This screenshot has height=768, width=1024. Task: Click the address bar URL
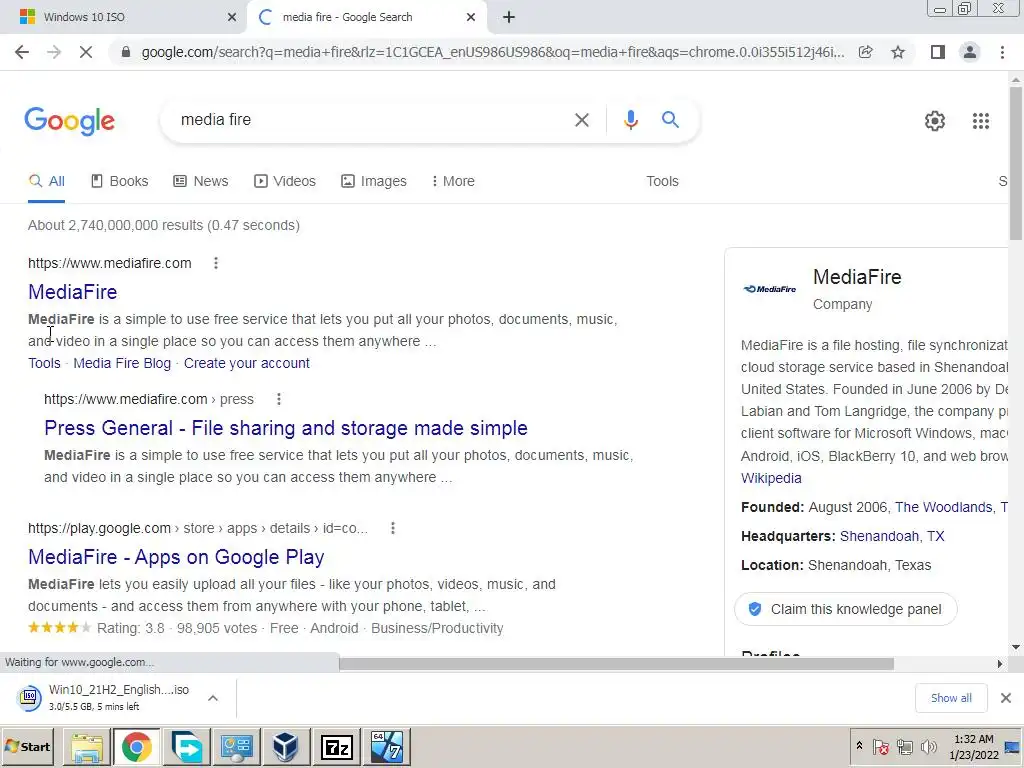point(493,52)
